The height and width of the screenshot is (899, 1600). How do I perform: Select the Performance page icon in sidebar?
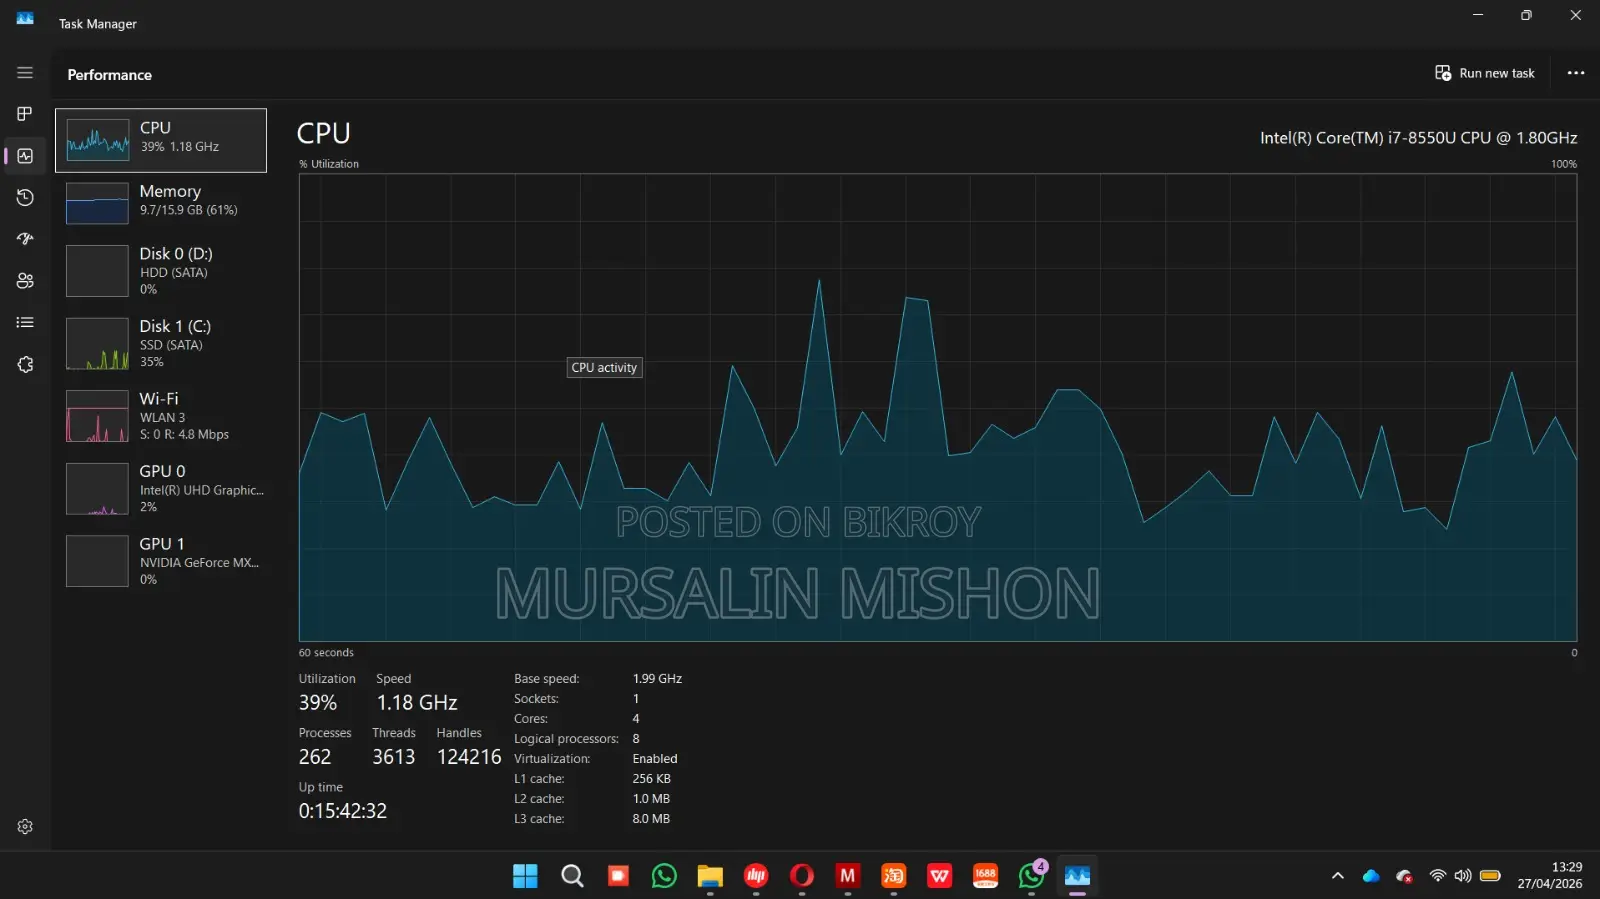click(25, 156)
